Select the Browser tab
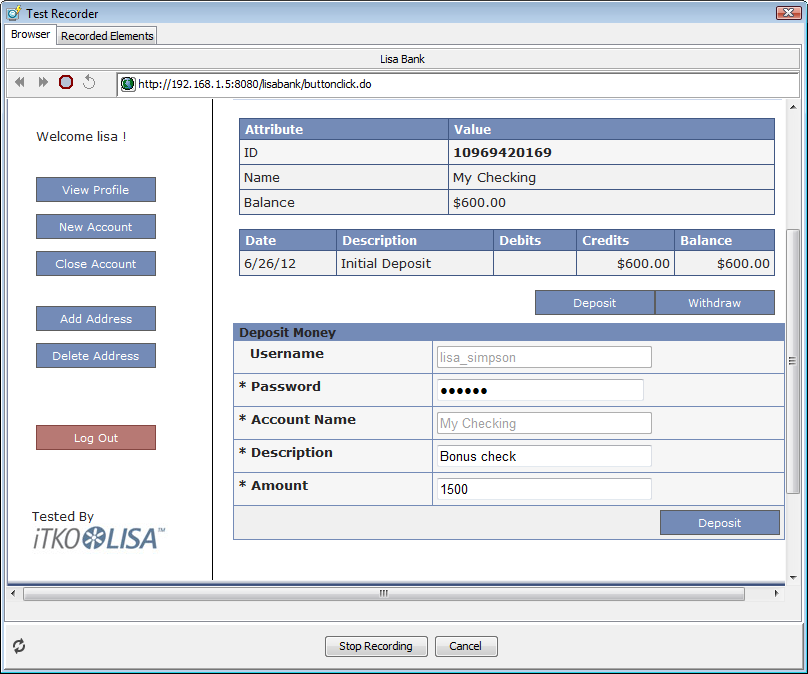808x674 pixels. [30, 34]
